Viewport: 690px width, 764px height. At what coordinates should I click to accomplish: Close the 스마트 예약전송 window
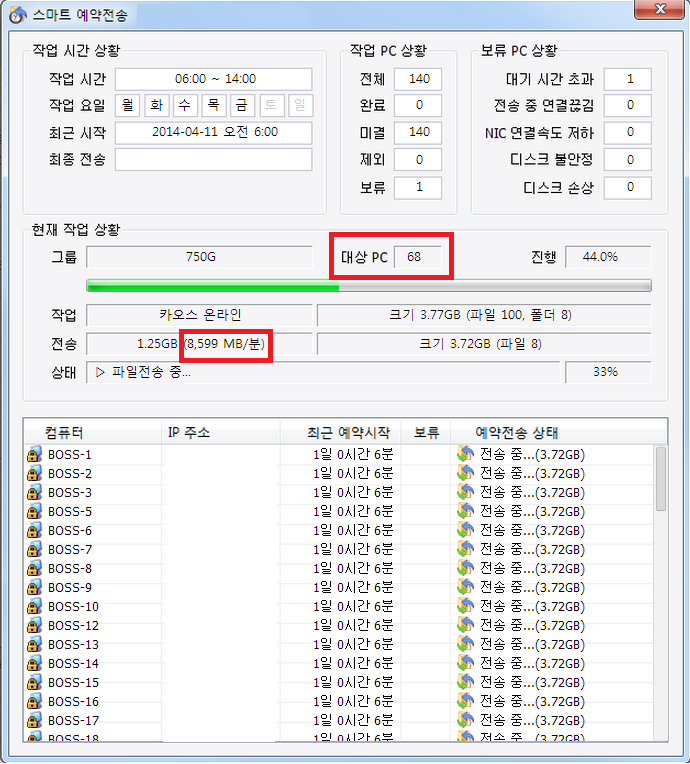(x=658, y=10)
